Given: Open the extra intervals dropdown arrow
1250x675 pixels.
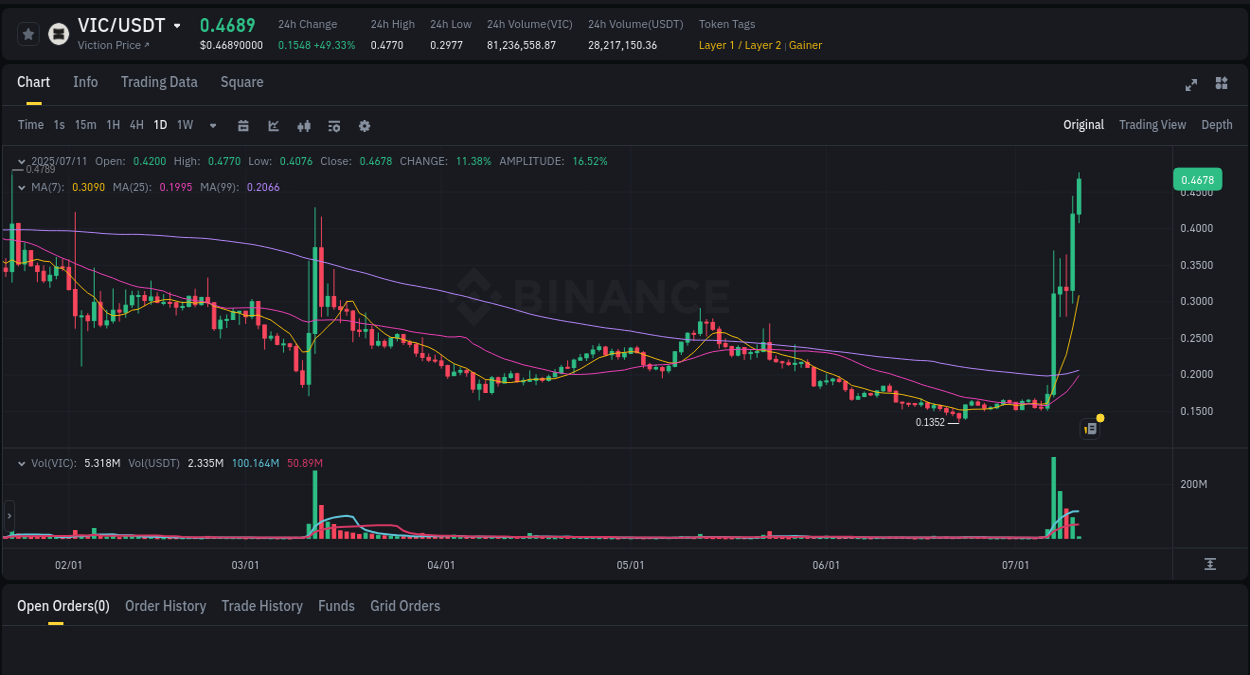Looking at the screenshot, I should 211,125.
